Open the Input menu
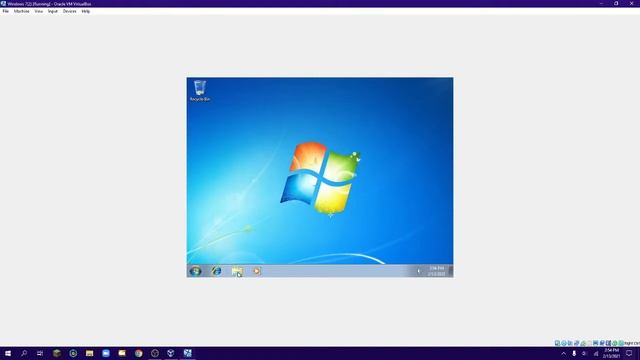Screen dimensions: 640x360 [53, 11]
